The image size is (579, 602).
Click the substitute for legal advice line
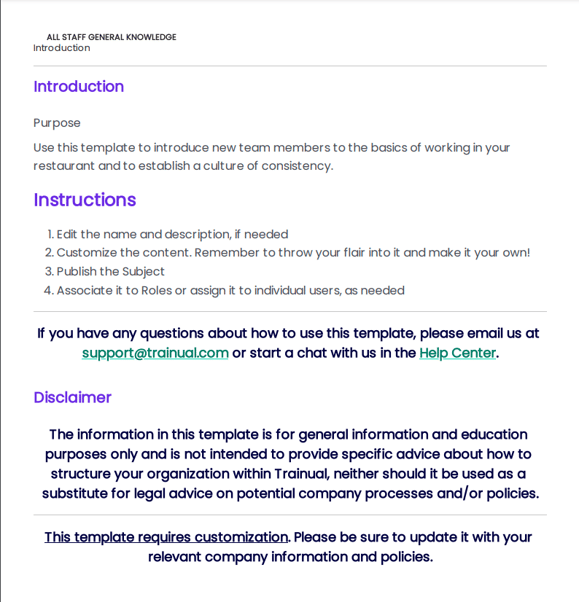(x=290, y=493)
